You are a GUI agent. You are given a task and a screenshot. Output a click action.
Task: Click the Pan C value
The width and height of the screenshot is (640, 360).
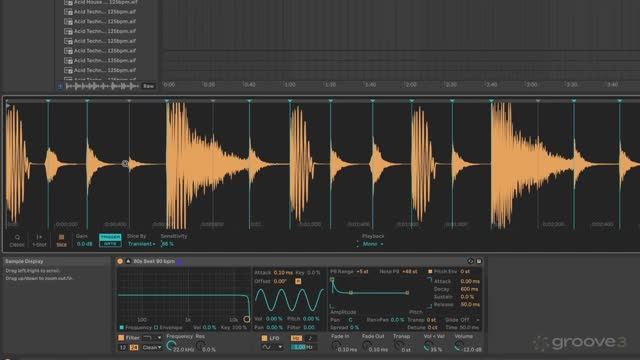point(350,320)
